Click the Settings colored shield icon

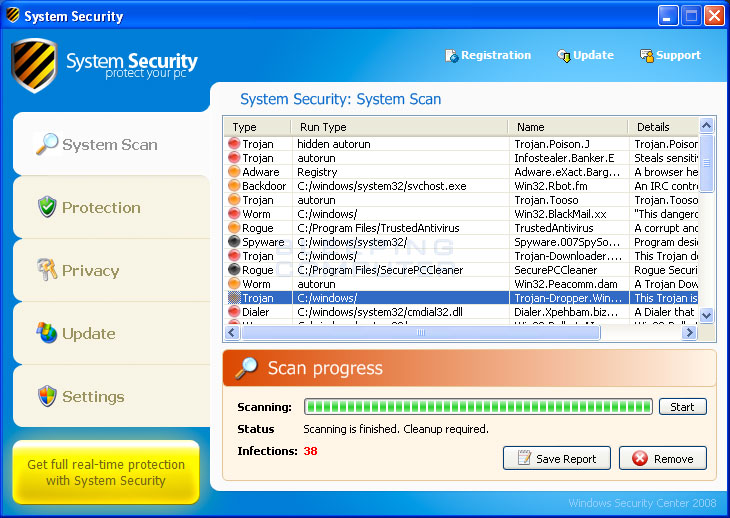click(x=47, y=396)
